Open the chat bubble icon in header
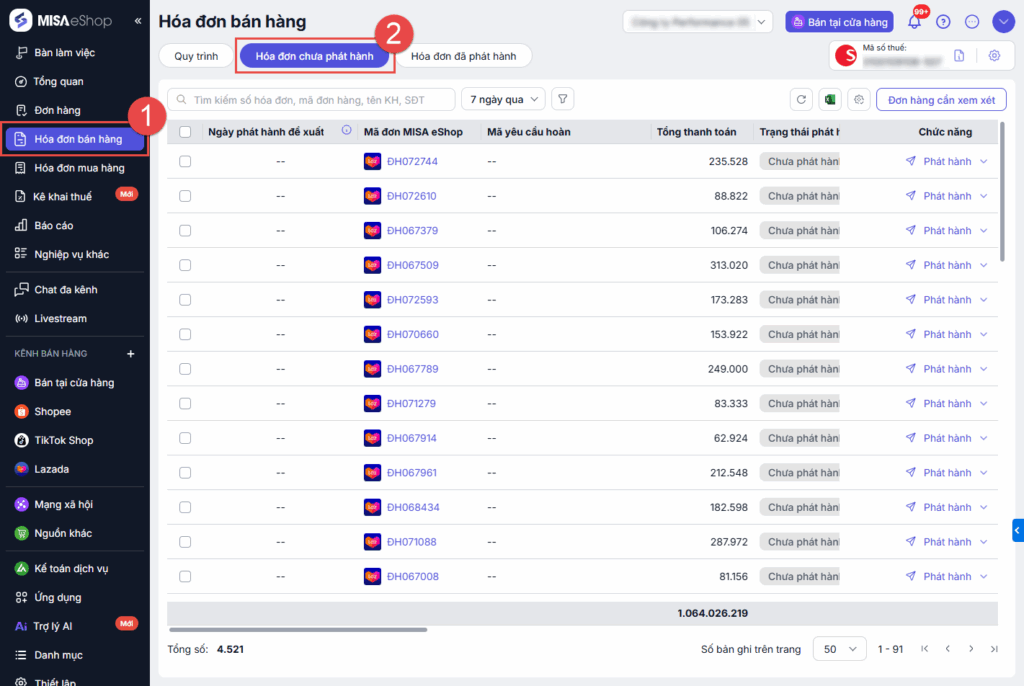Screen dimensions: 1024x686 972,22
